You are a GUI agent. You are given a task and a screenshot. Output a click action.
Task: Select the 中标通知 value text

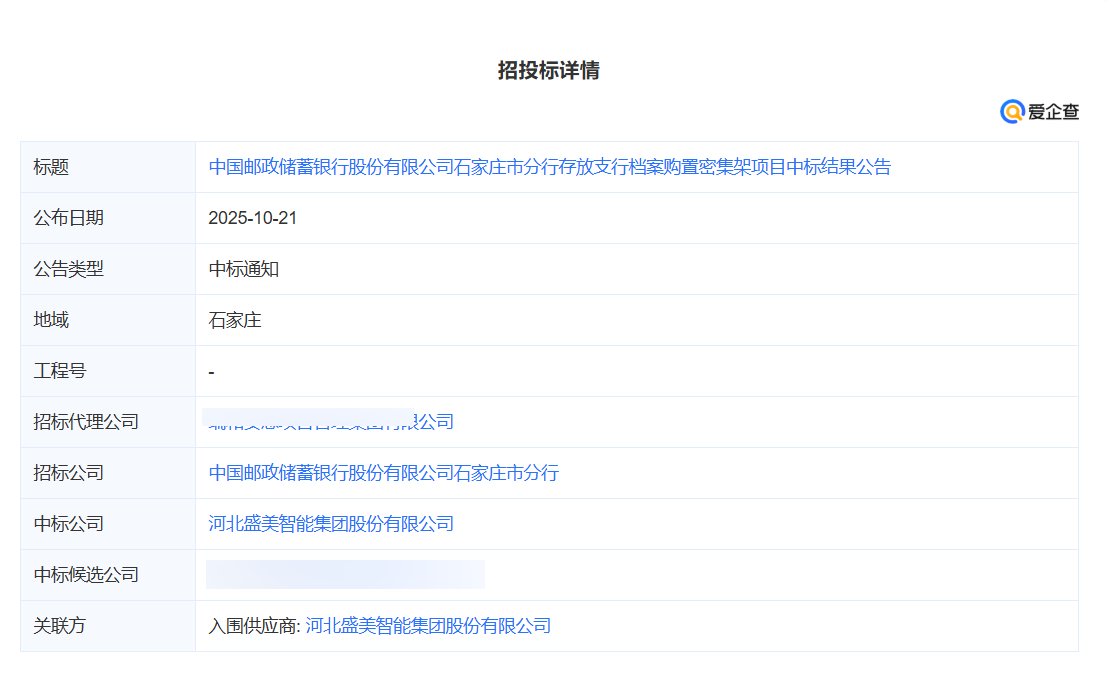(240, 269)
